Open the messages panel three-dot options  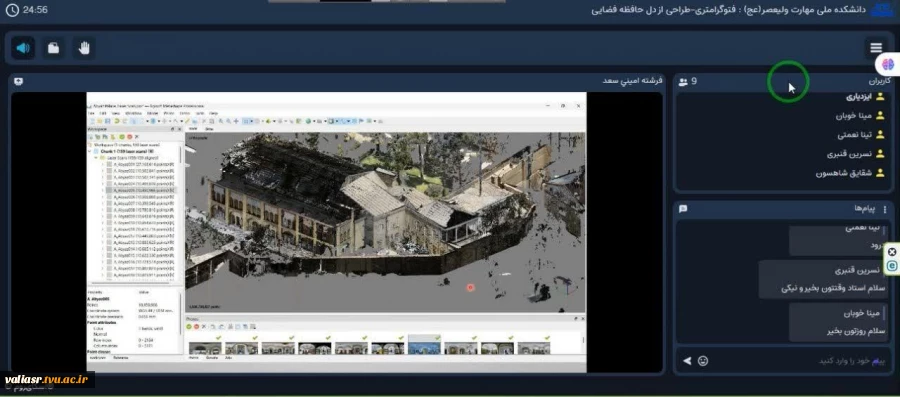(x=885, y=209)
